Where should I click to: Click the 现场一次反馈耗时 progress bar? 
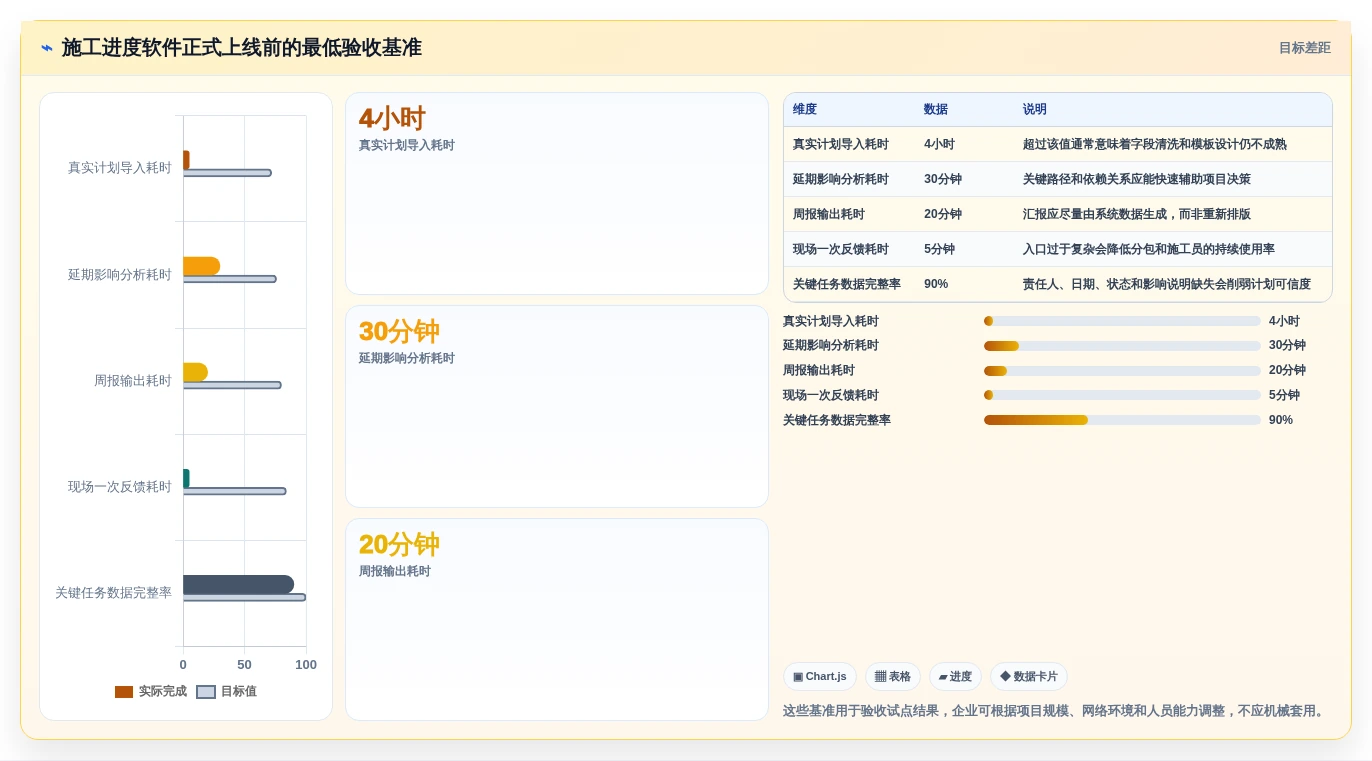(x=1122, y=395)
